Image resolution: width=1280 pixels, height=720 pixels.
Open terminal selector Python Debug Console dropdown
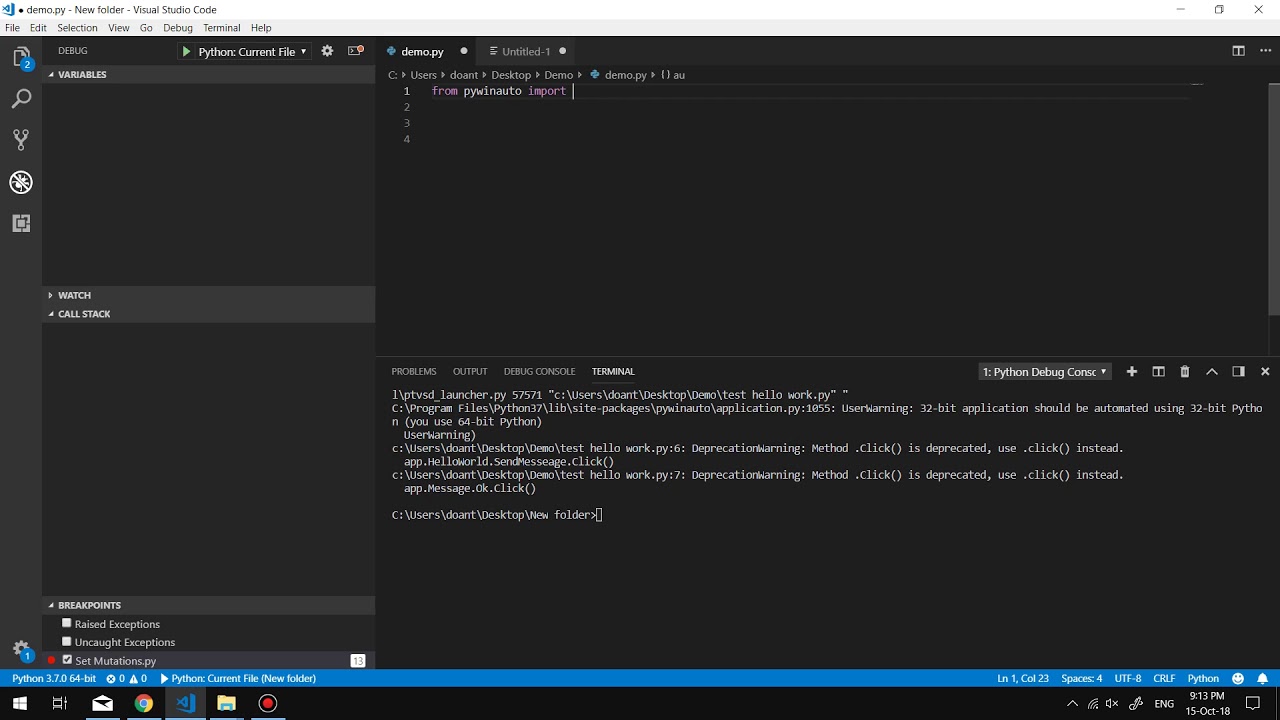[x=1045, y=371]
